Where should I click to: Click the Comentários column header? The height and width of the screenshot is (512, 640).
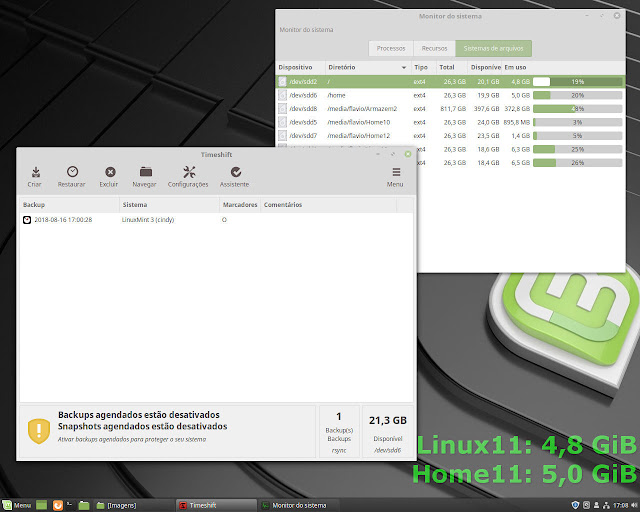[329, 205]
